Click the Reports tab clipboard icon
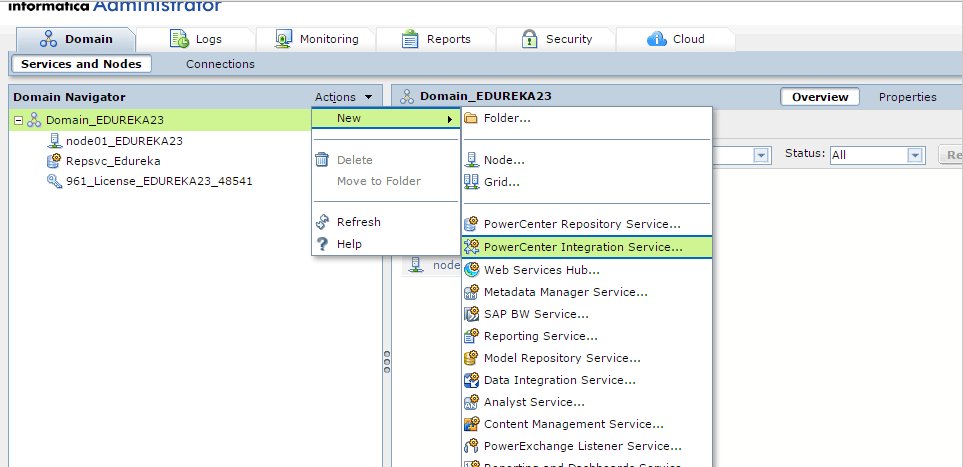 pos(410,39)
